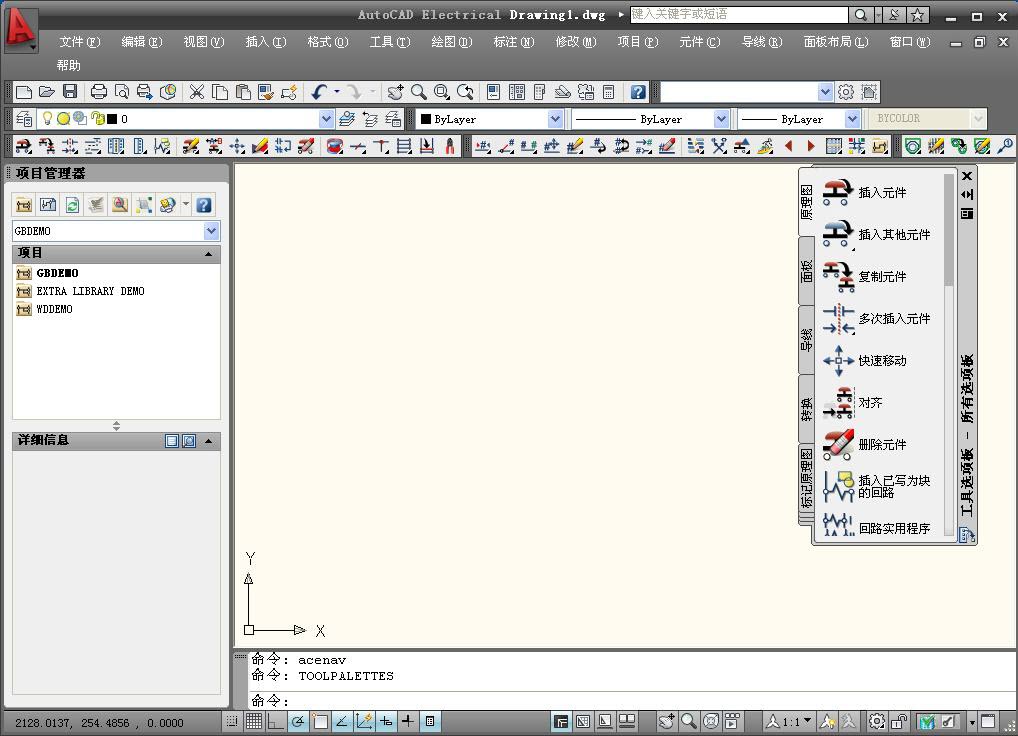Toggle grid display in the status bar
Screen dimensions: 1018x736
coord(254,721)
